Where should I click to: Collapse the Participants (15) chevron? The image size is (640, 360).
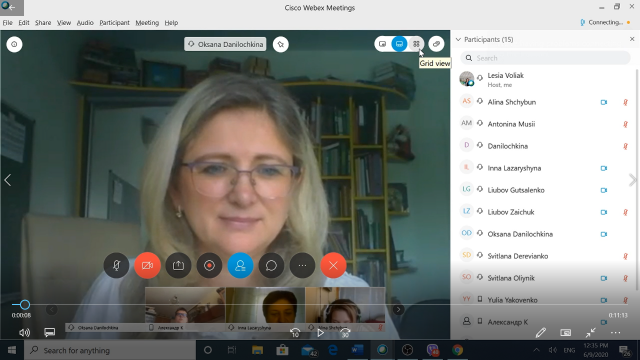[x=458, y=40]
